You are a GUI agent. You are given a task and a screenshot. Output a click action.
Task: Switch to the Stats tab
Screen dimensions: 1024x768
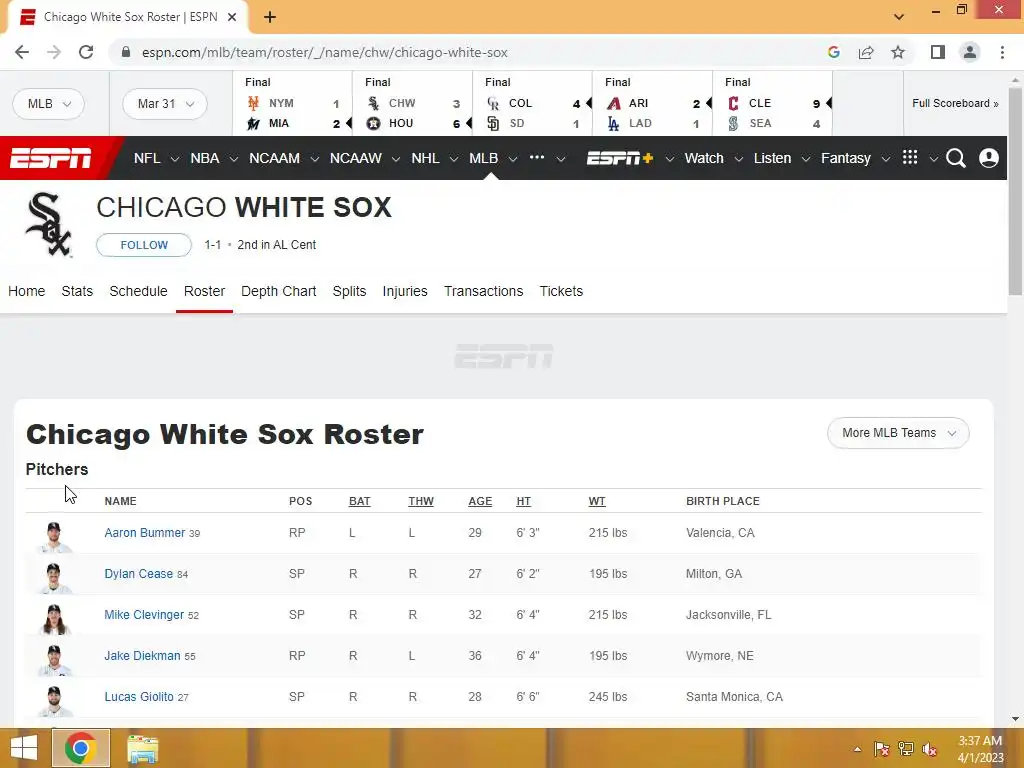[77, 291]
